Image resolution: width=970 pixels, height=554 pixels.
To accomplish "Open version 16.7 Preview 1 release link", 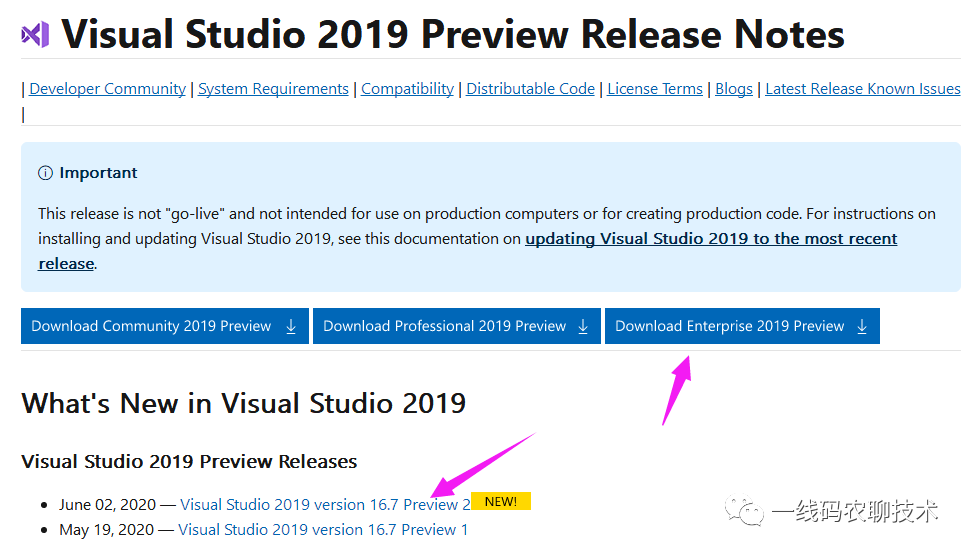I will tap(323, 530).
